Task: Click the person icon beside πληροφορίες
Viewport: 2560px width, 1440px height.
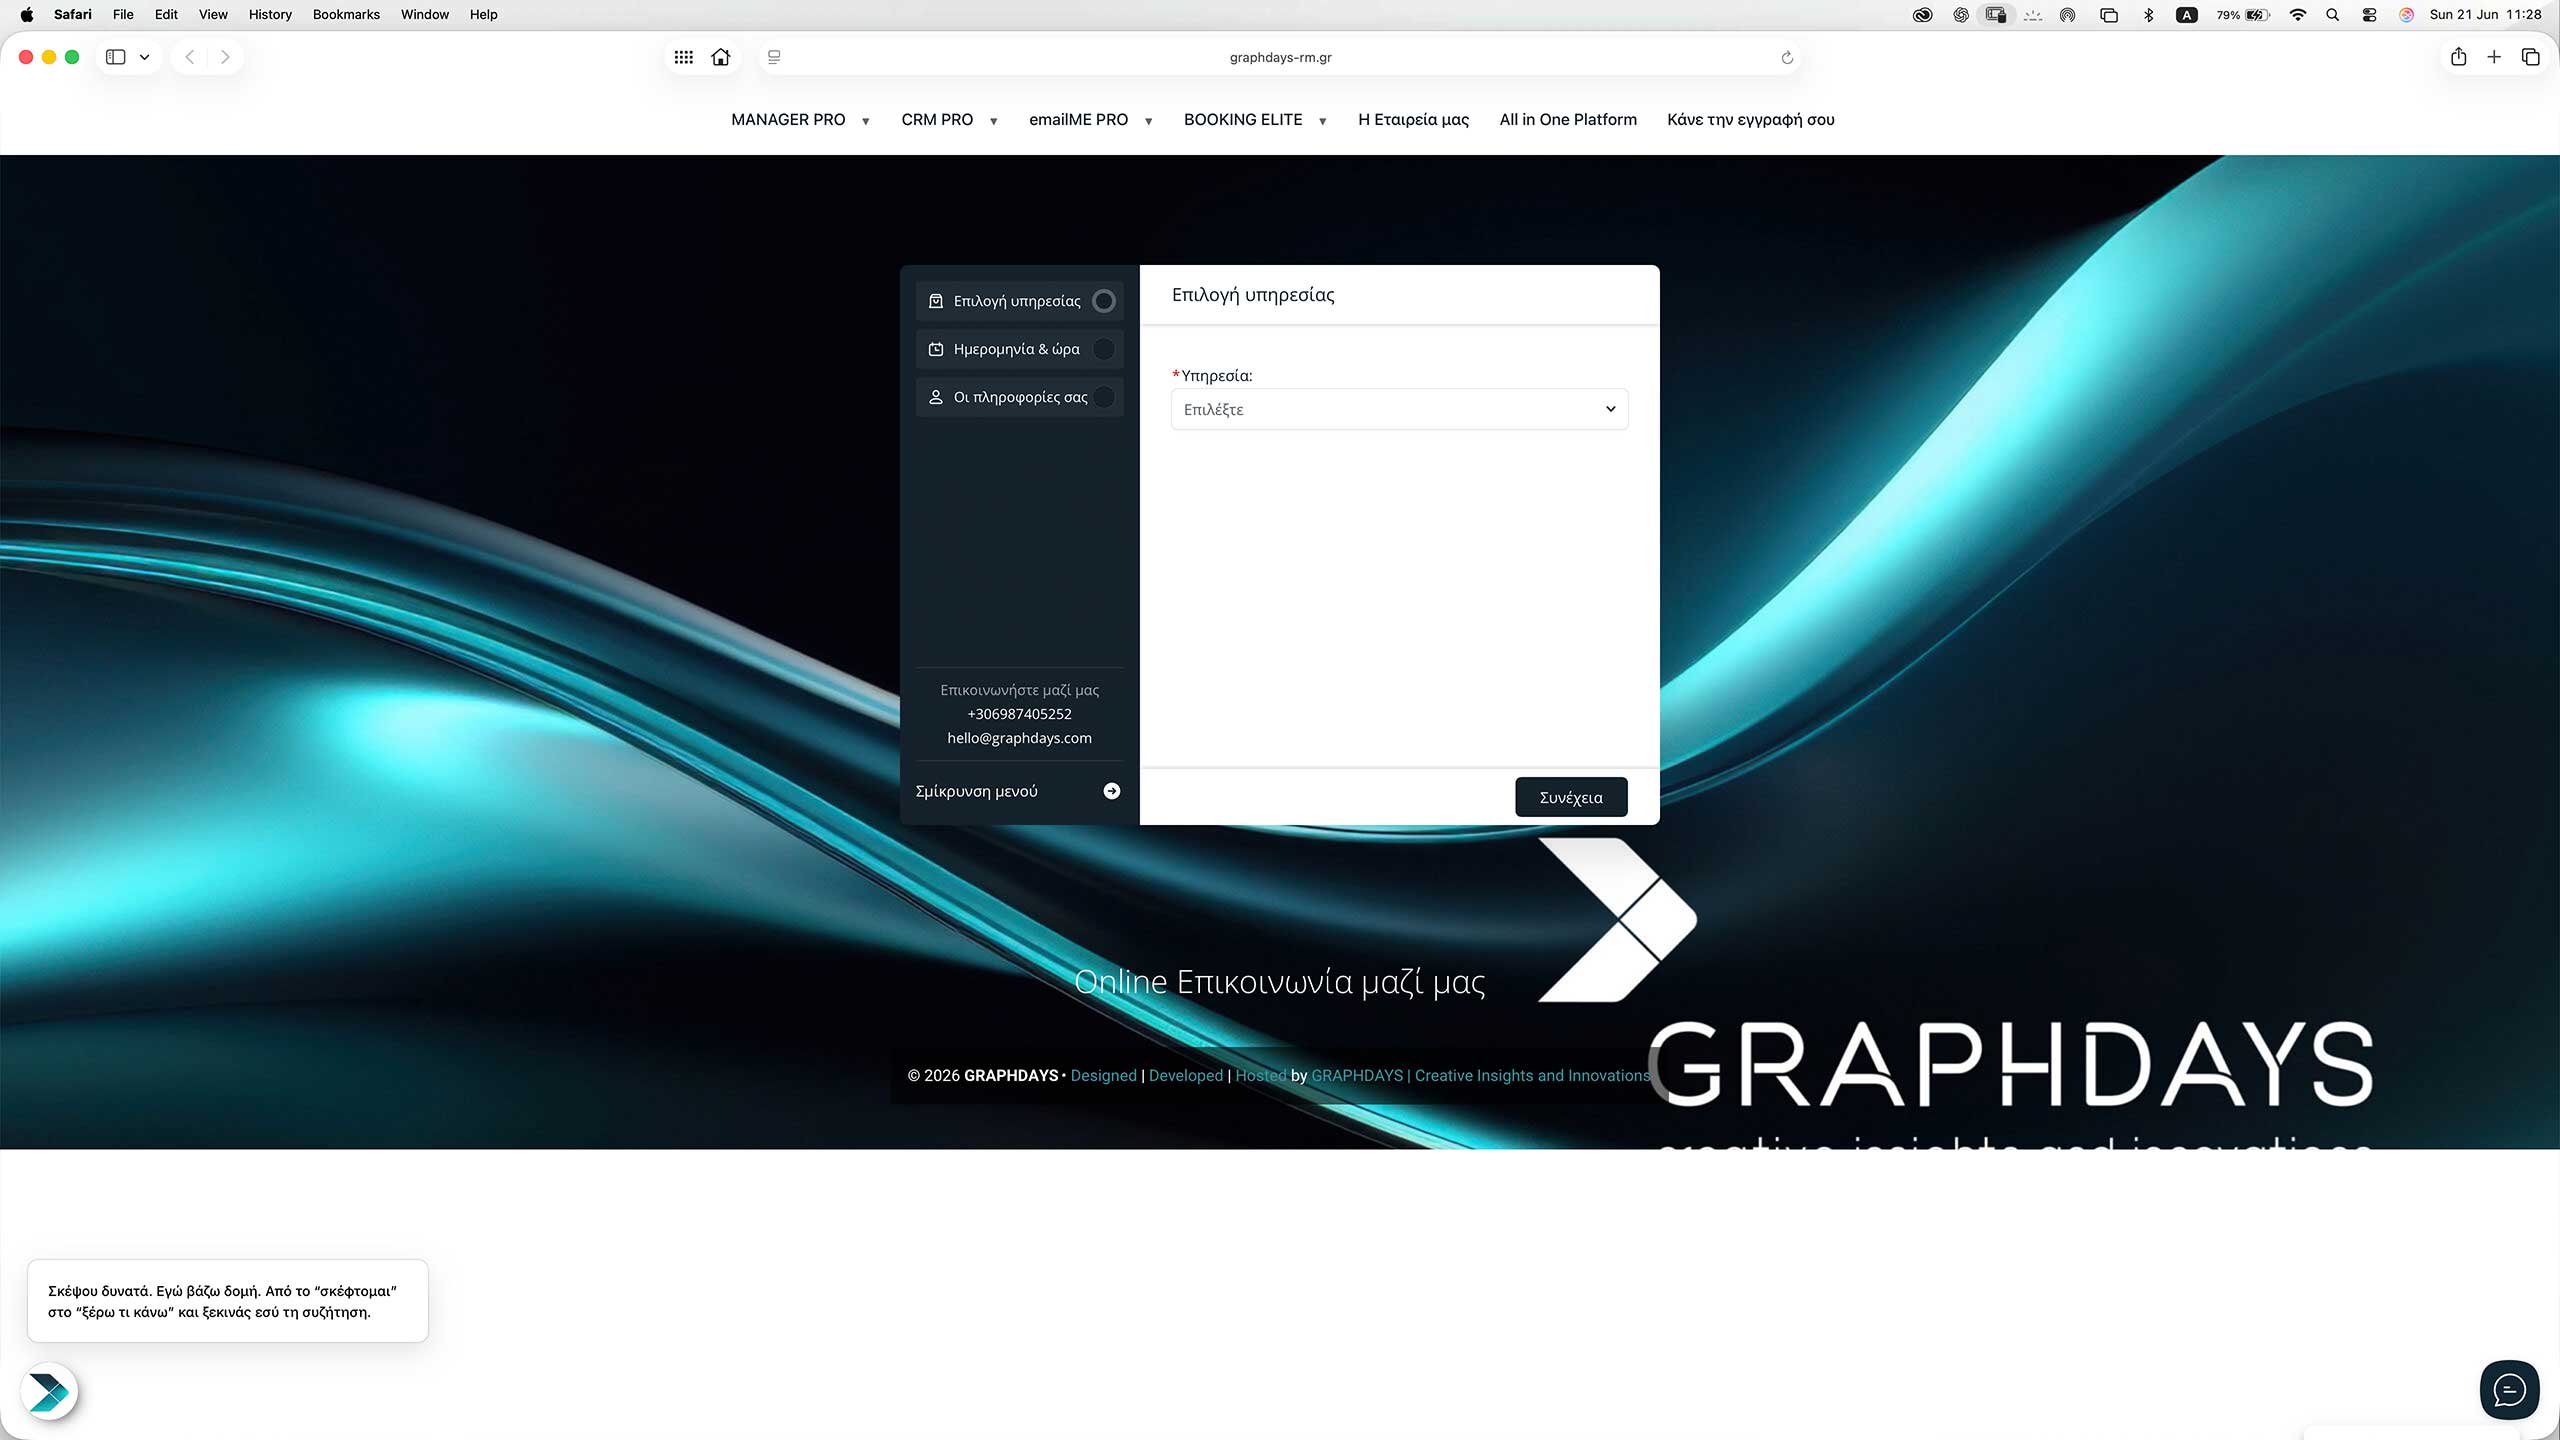Action: pyautogui.click(x=936, y=397)
